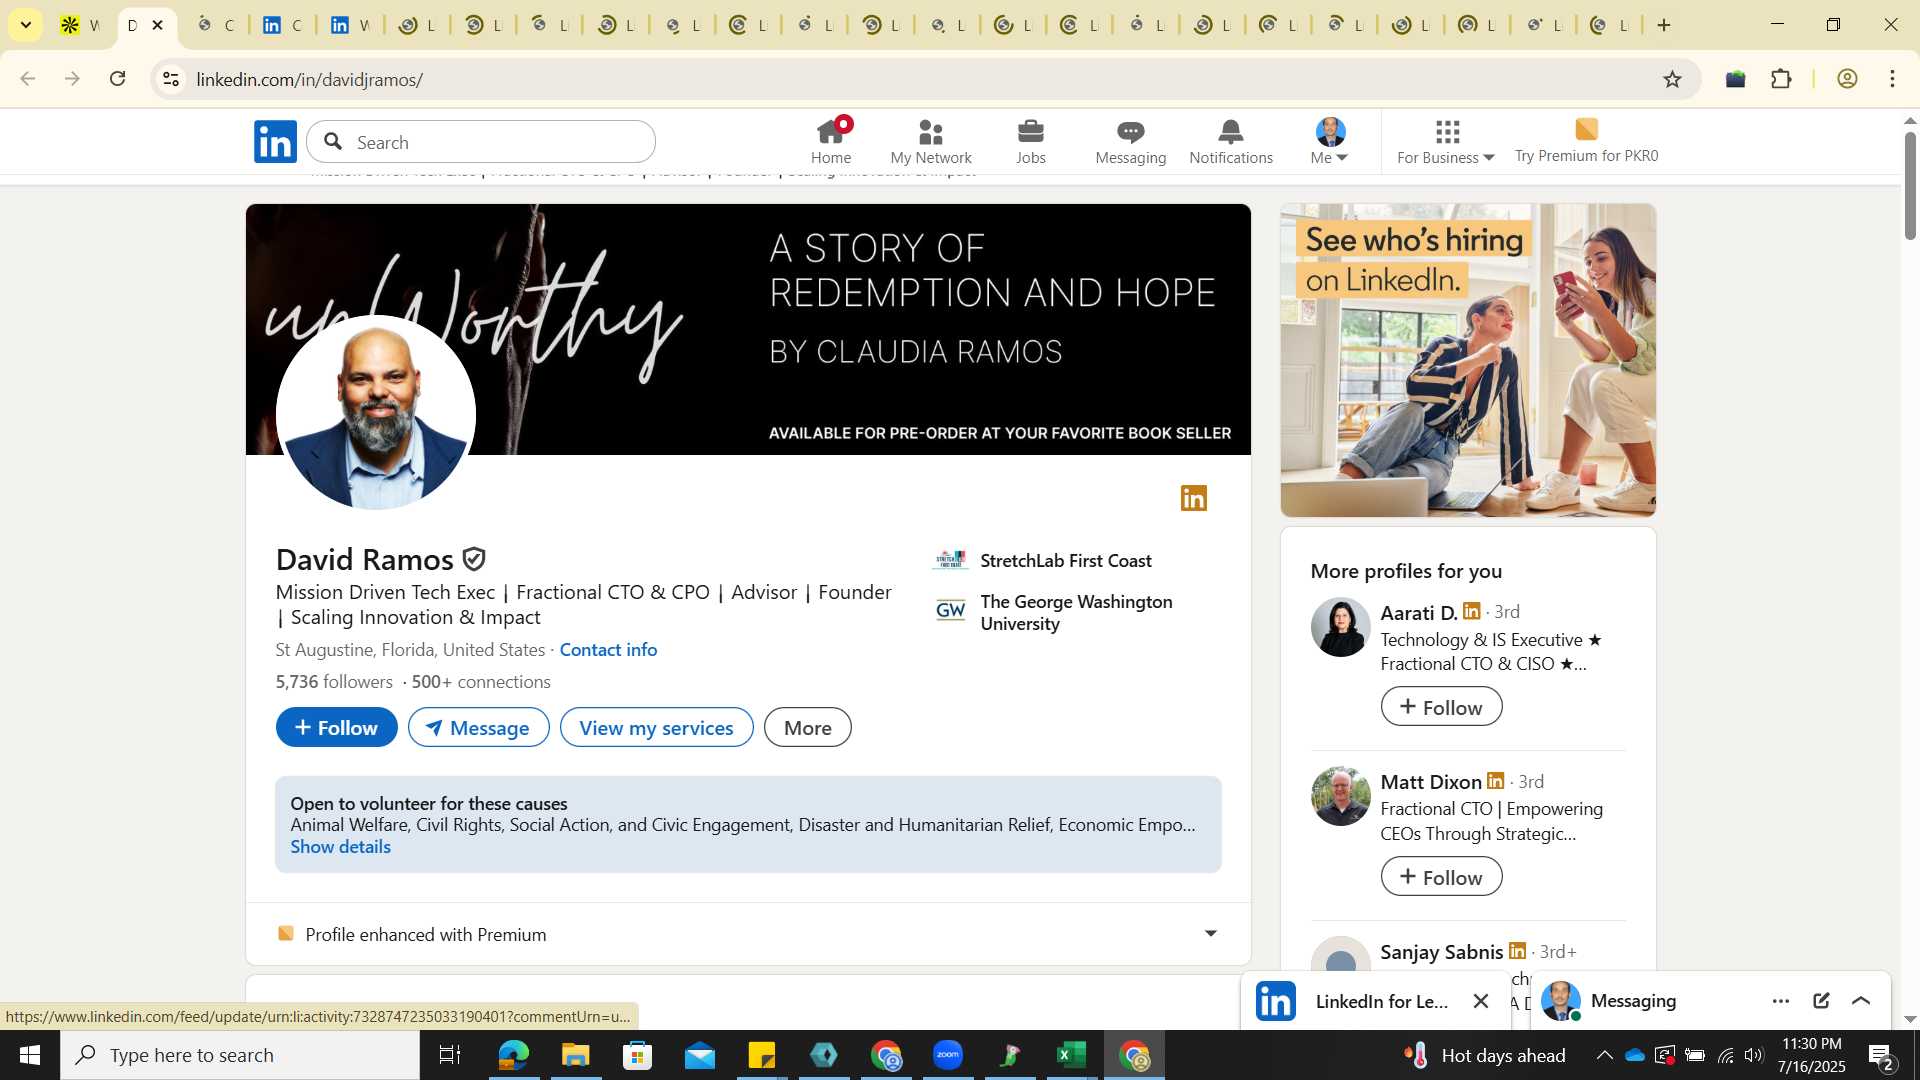
Task: Switch to first tab with yellow asterisk
Action: coord(80,25)
